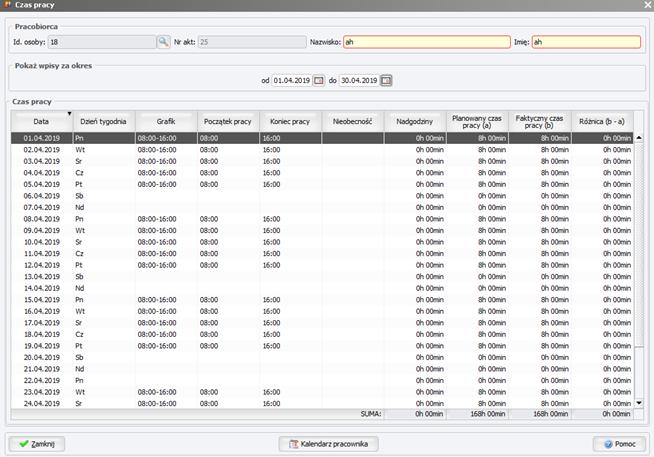
Task: Click the Nazwisko input field
Action: pyautogui.click(x=427, y=42)
